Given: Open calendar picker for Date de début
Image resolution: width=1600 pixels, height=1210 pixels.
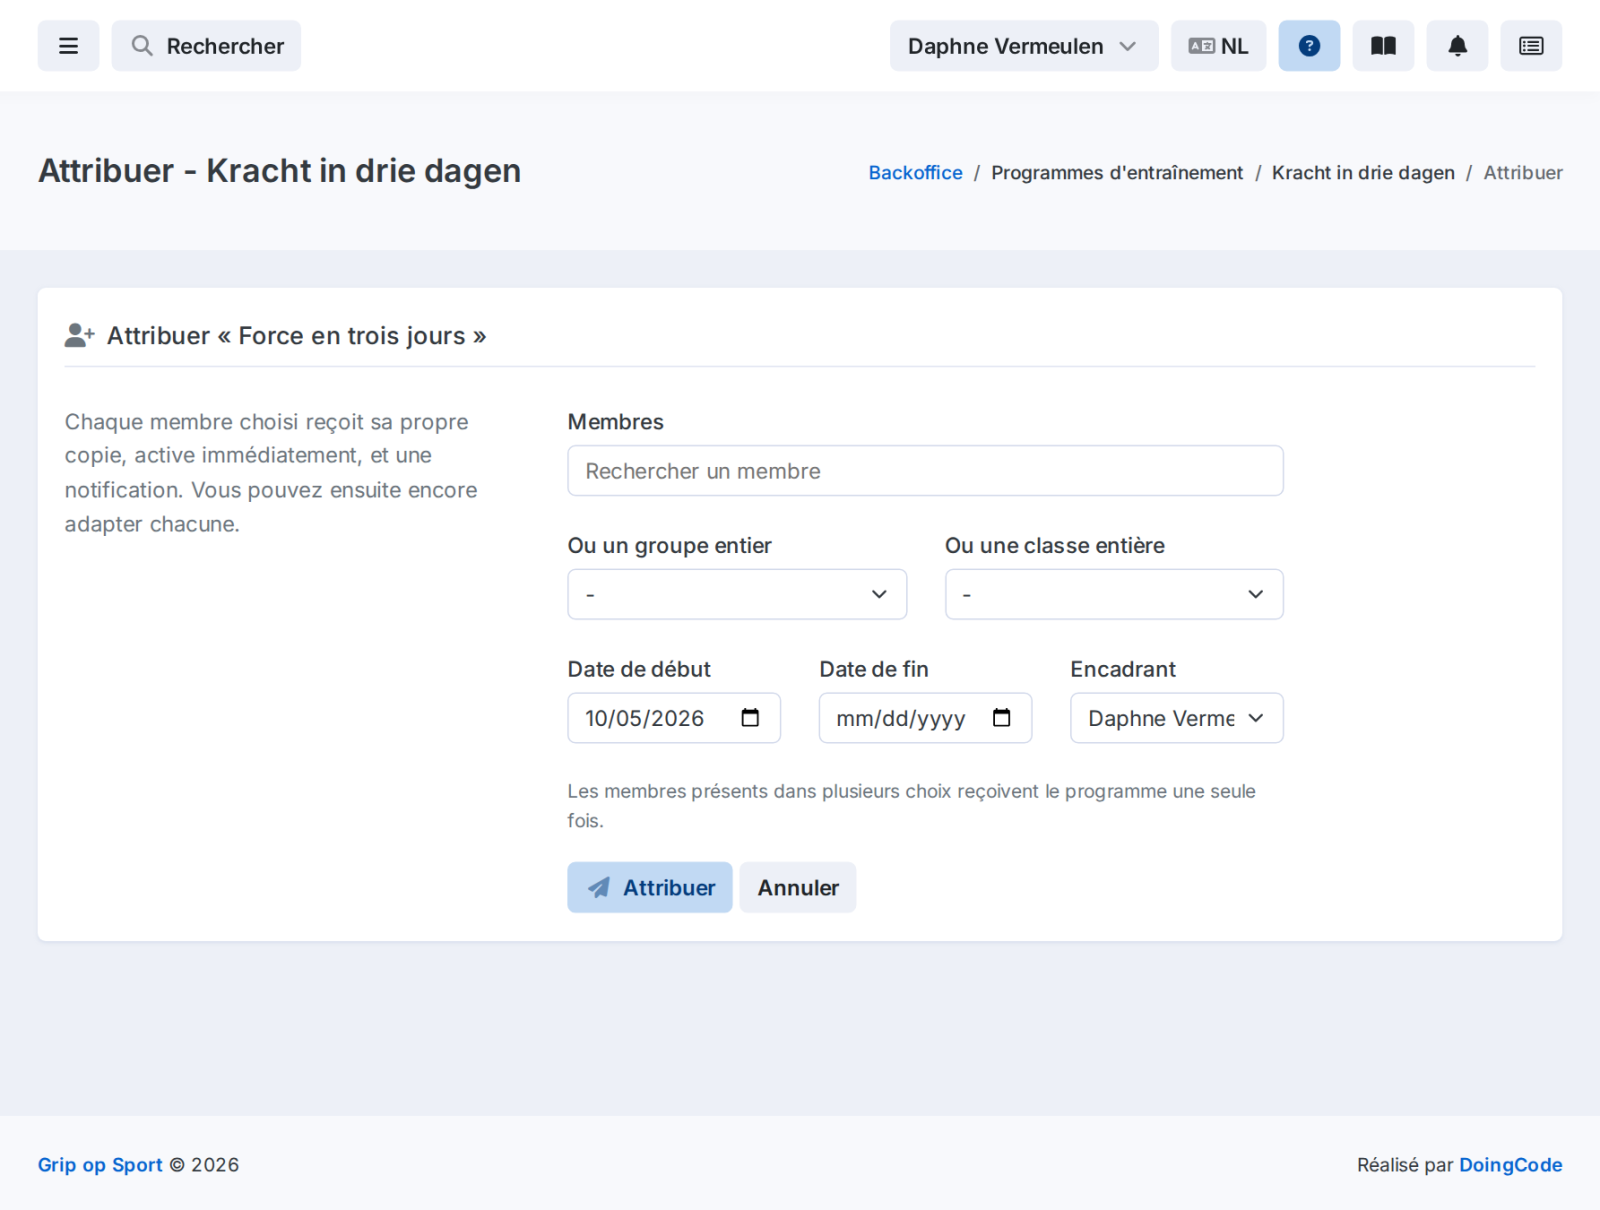Looking at the screenshot, I should coord(750,718).
